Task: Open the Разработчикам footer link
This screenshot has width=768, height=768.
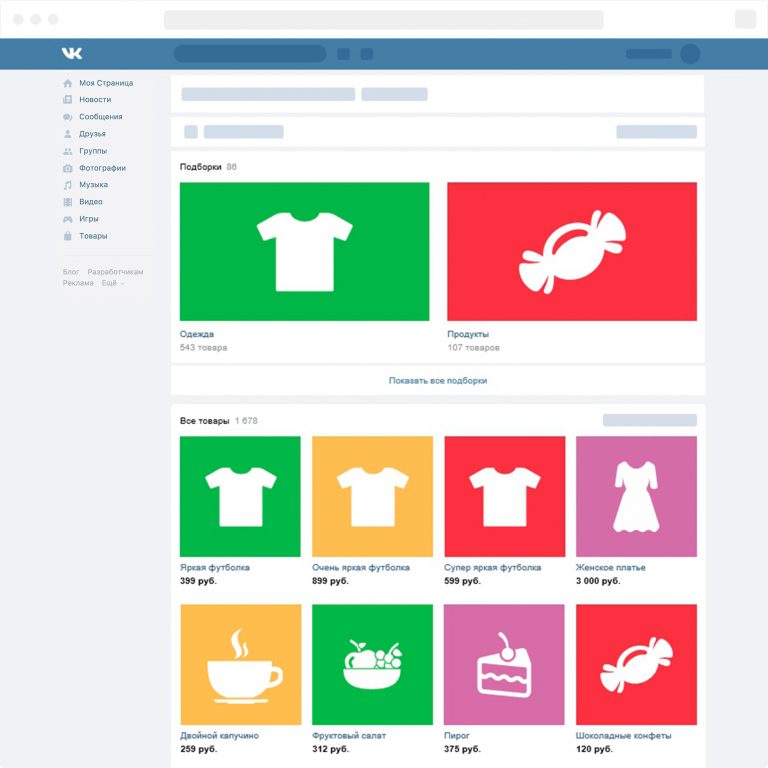Action: pos(115,272)
